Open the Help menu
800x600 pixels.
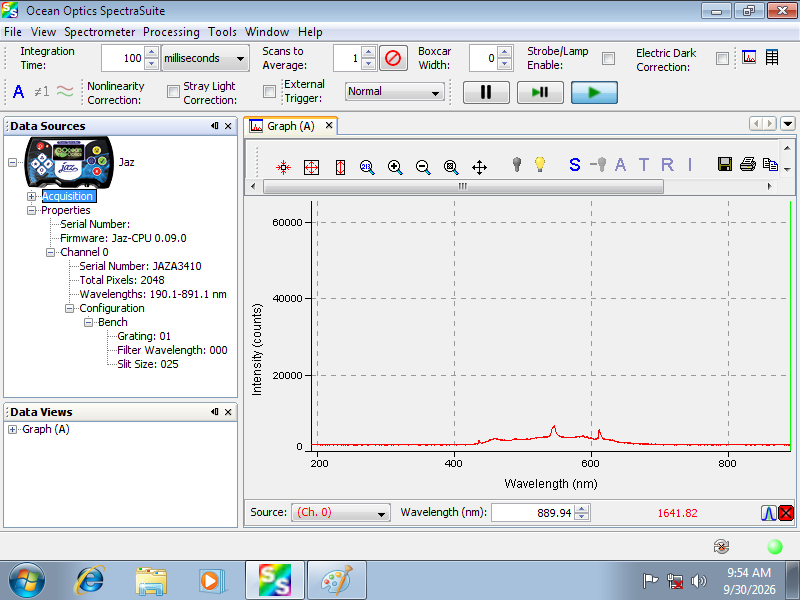(x=310, y=32)
